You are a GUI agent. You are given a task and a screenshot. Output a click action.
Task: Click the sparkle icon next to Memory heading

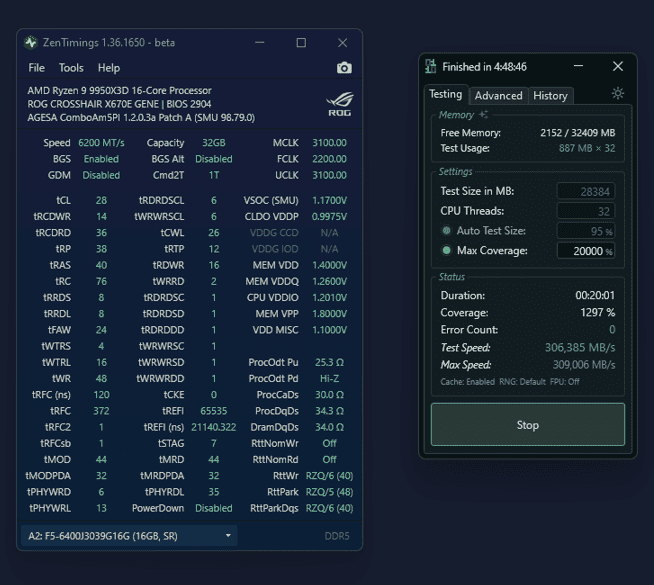pos(483,114)
